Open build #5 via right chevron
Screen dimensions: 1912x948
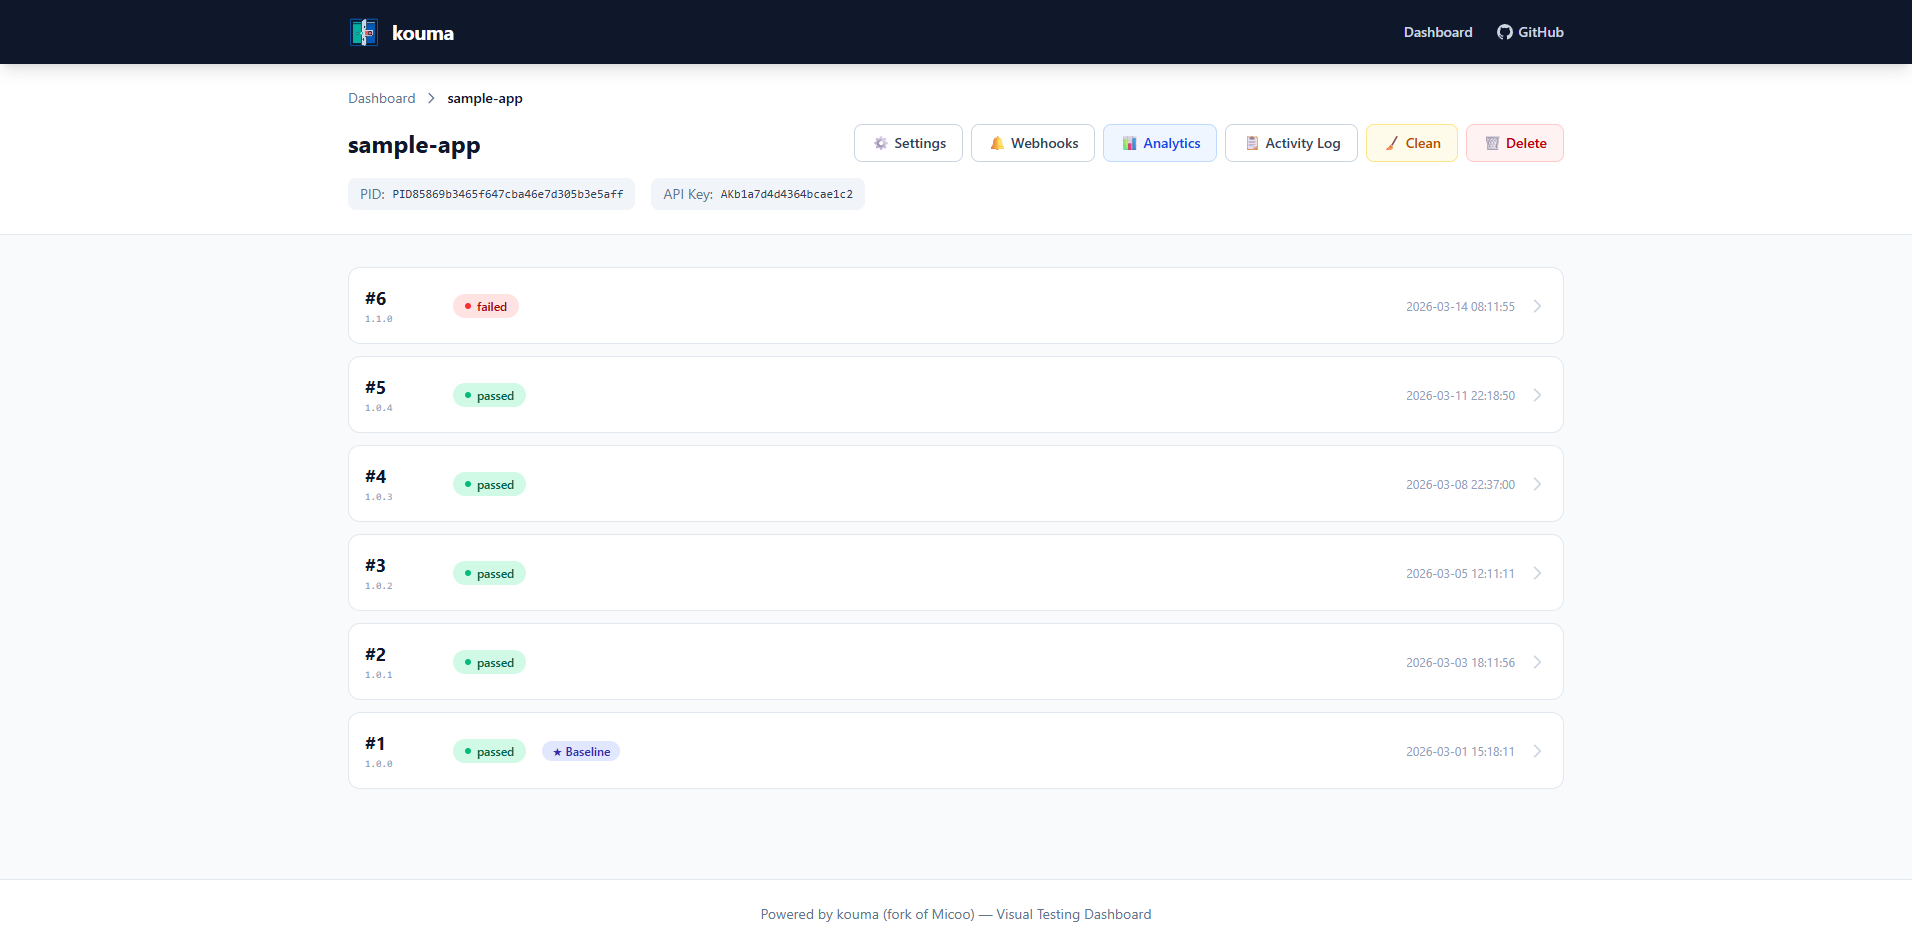1537,395
